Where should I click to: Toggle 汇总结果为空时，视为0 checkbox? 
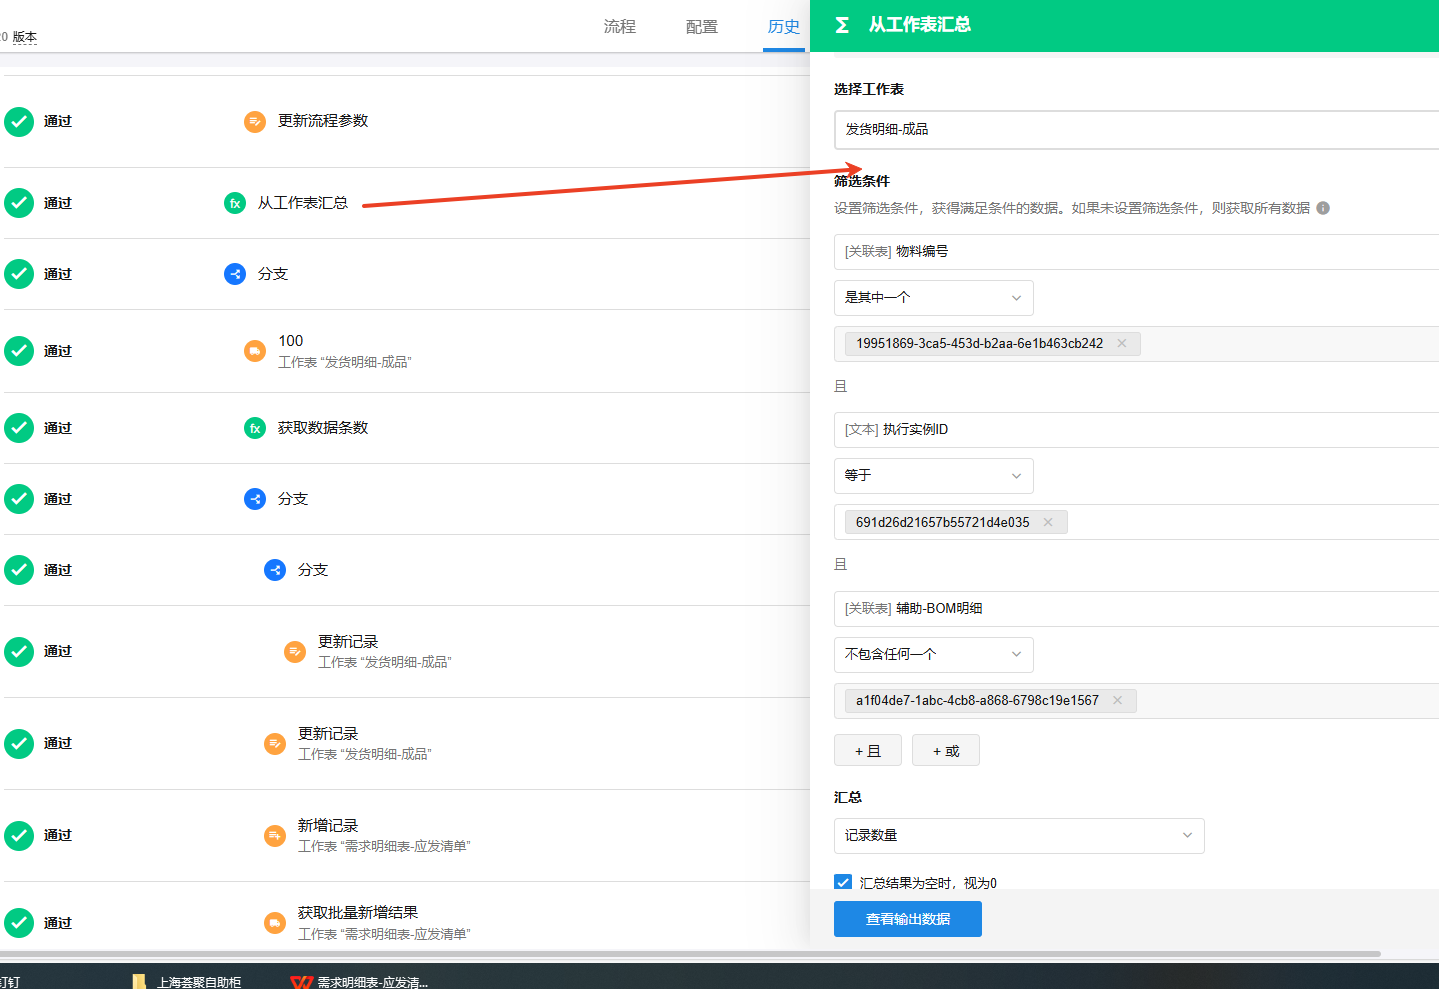coord(843,882)
